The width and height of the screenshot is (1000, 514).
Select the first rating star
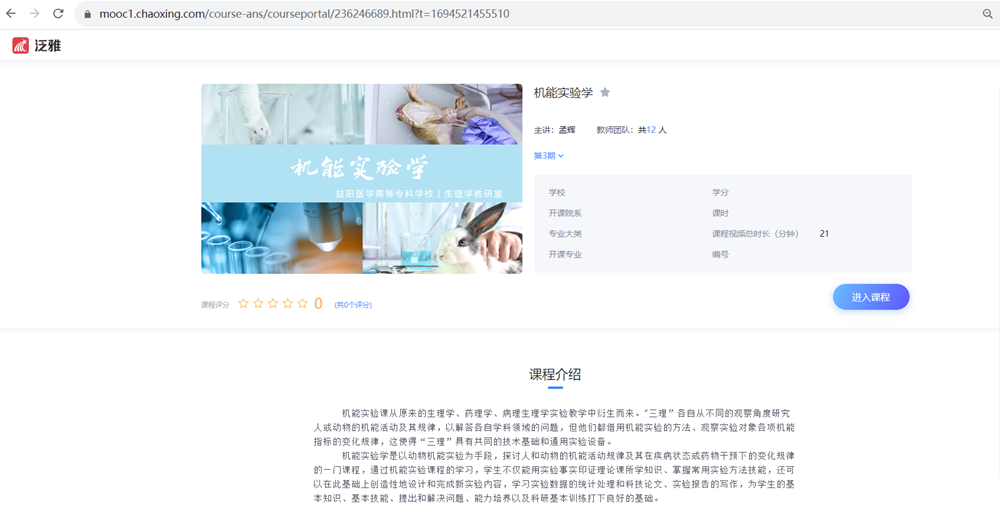(x=243, y=303)
